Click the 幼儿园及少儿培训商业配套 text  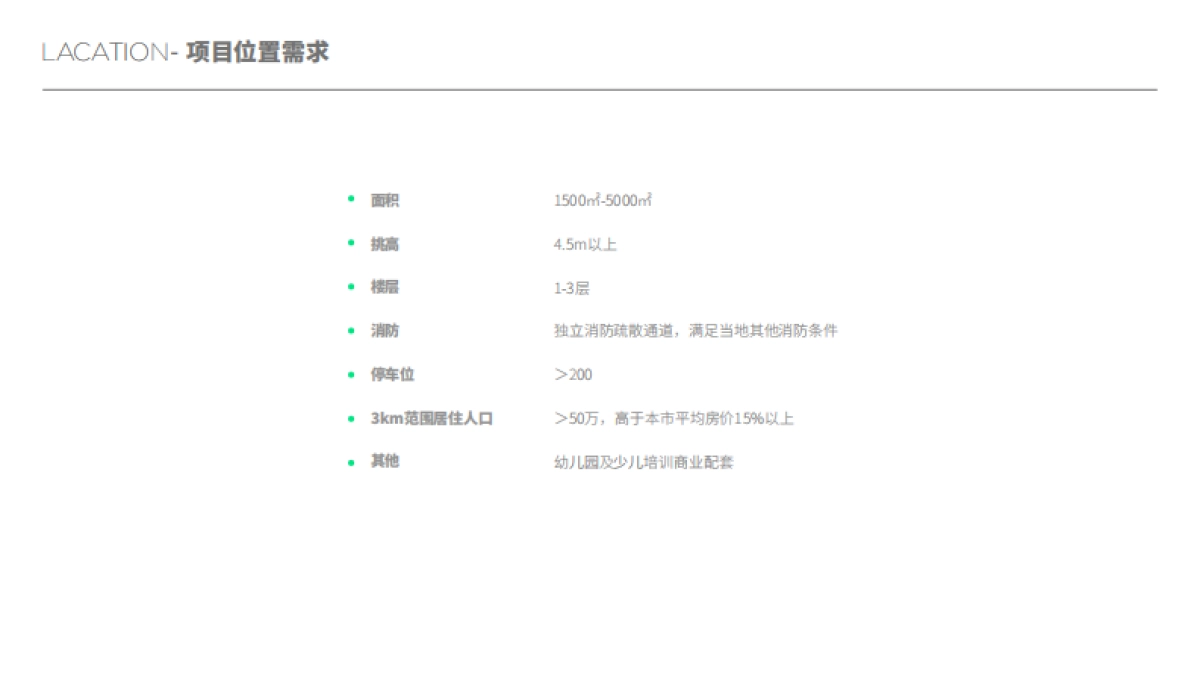[644, 461]
